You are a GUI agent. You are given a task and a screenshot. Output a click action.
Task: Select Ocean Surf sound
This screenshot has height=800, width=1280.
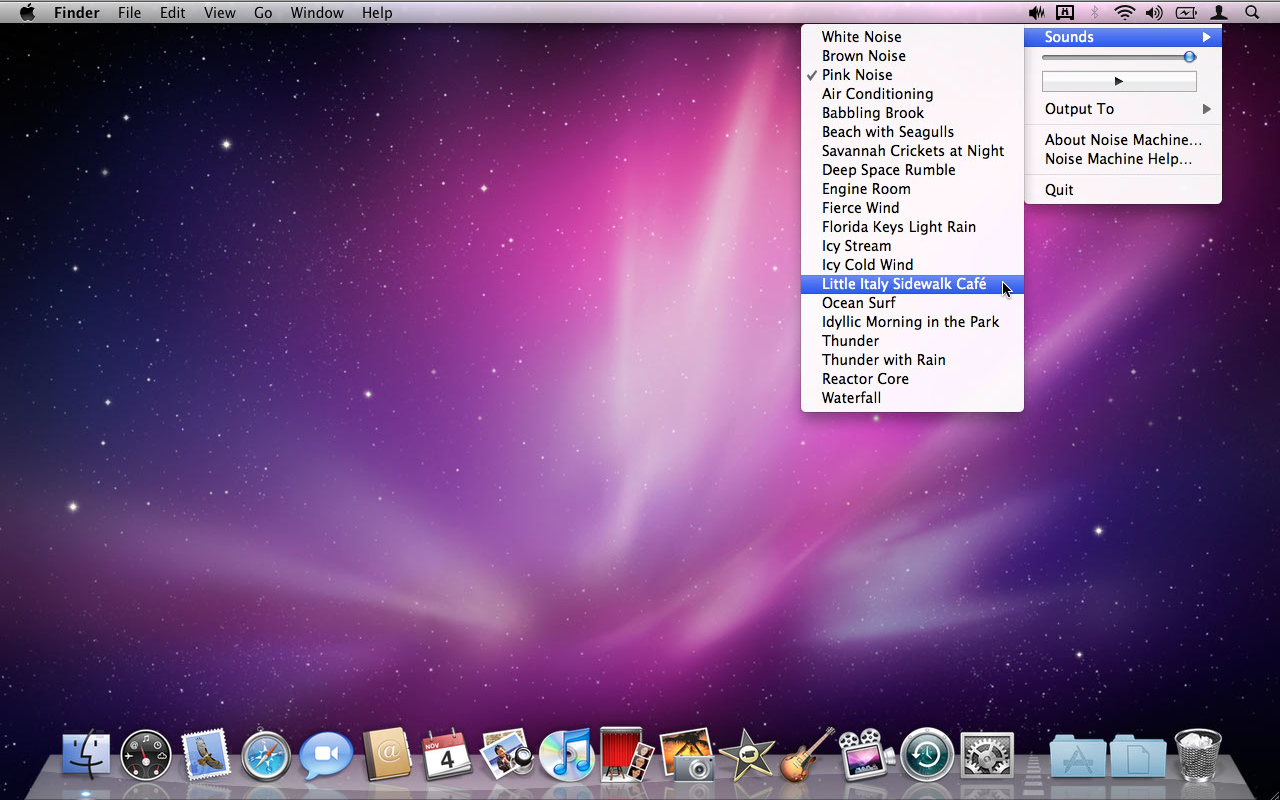[x=912, y=303]
